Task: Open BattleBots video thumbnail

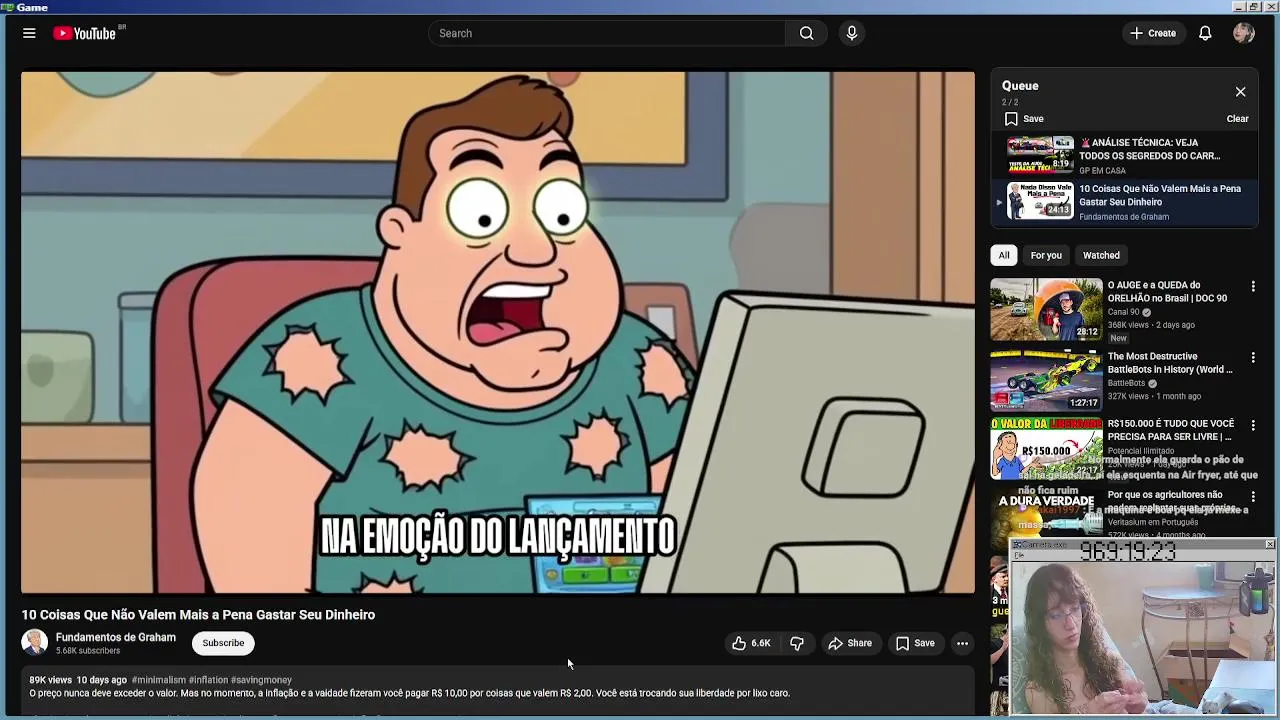Action: [x=1046, y=380]
